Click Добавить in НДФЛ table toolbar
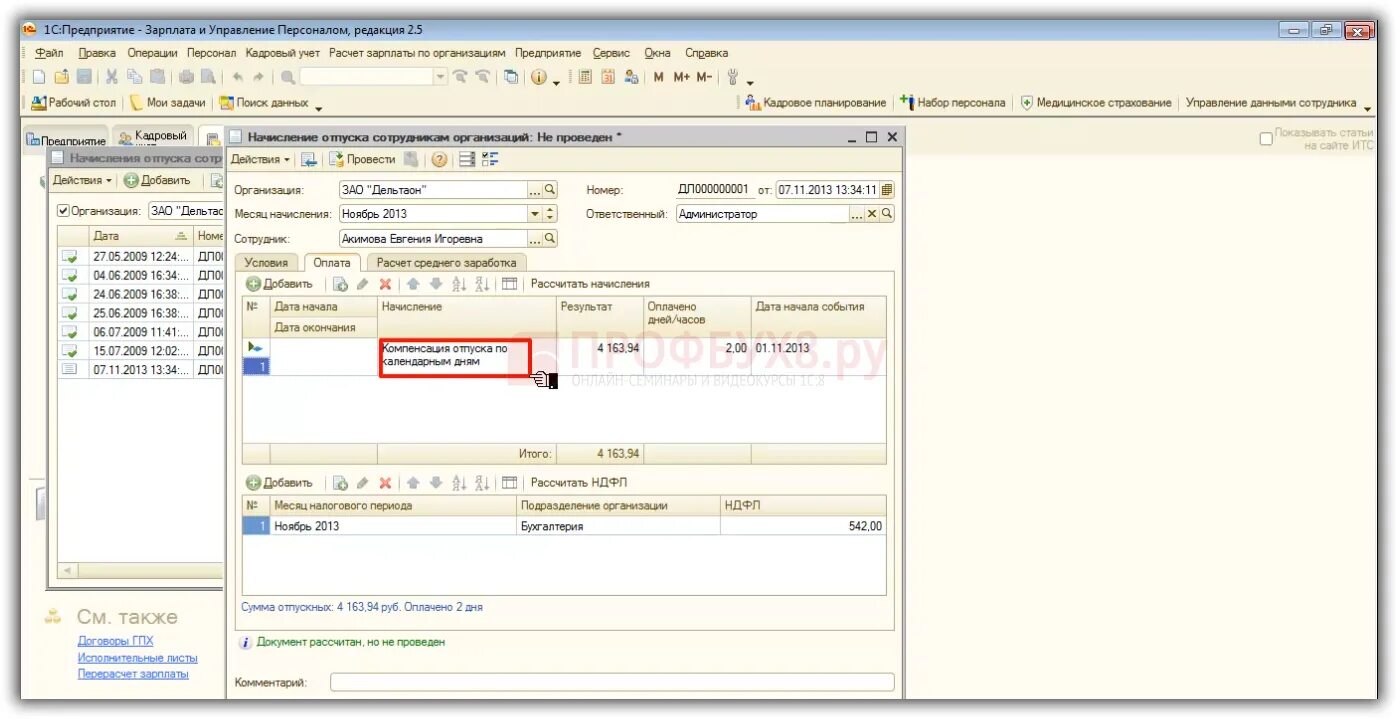This screenshot has height=719, width=1398. coord(279,483)
